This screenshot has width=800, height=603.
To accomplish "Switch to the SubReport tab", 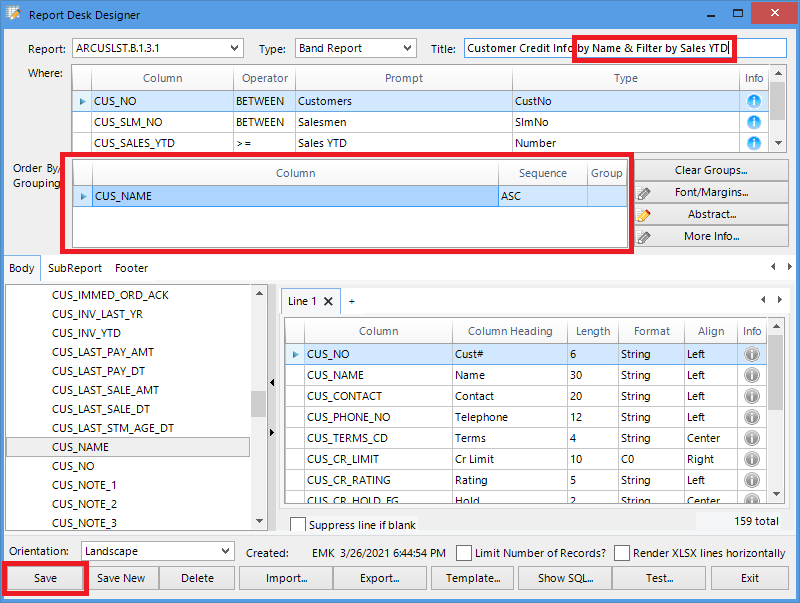I will click(x=74, y=268).
